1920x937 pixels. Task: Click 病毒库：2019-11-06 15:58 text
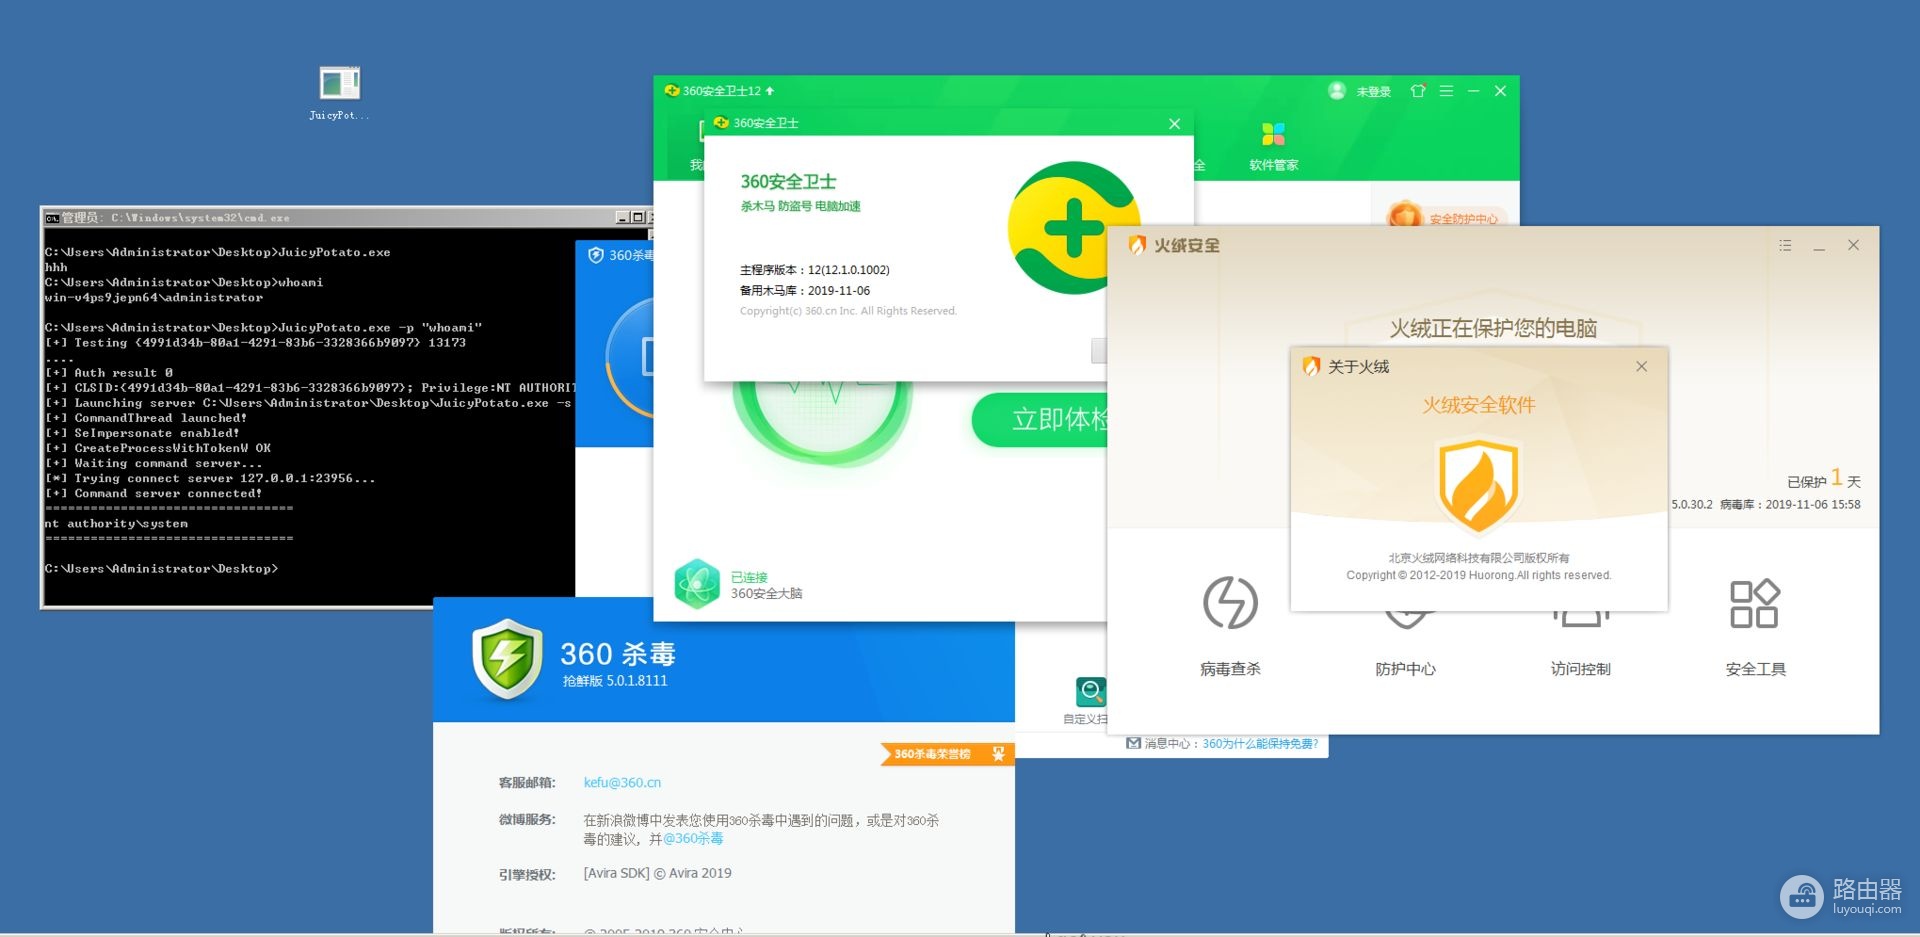1790,505
